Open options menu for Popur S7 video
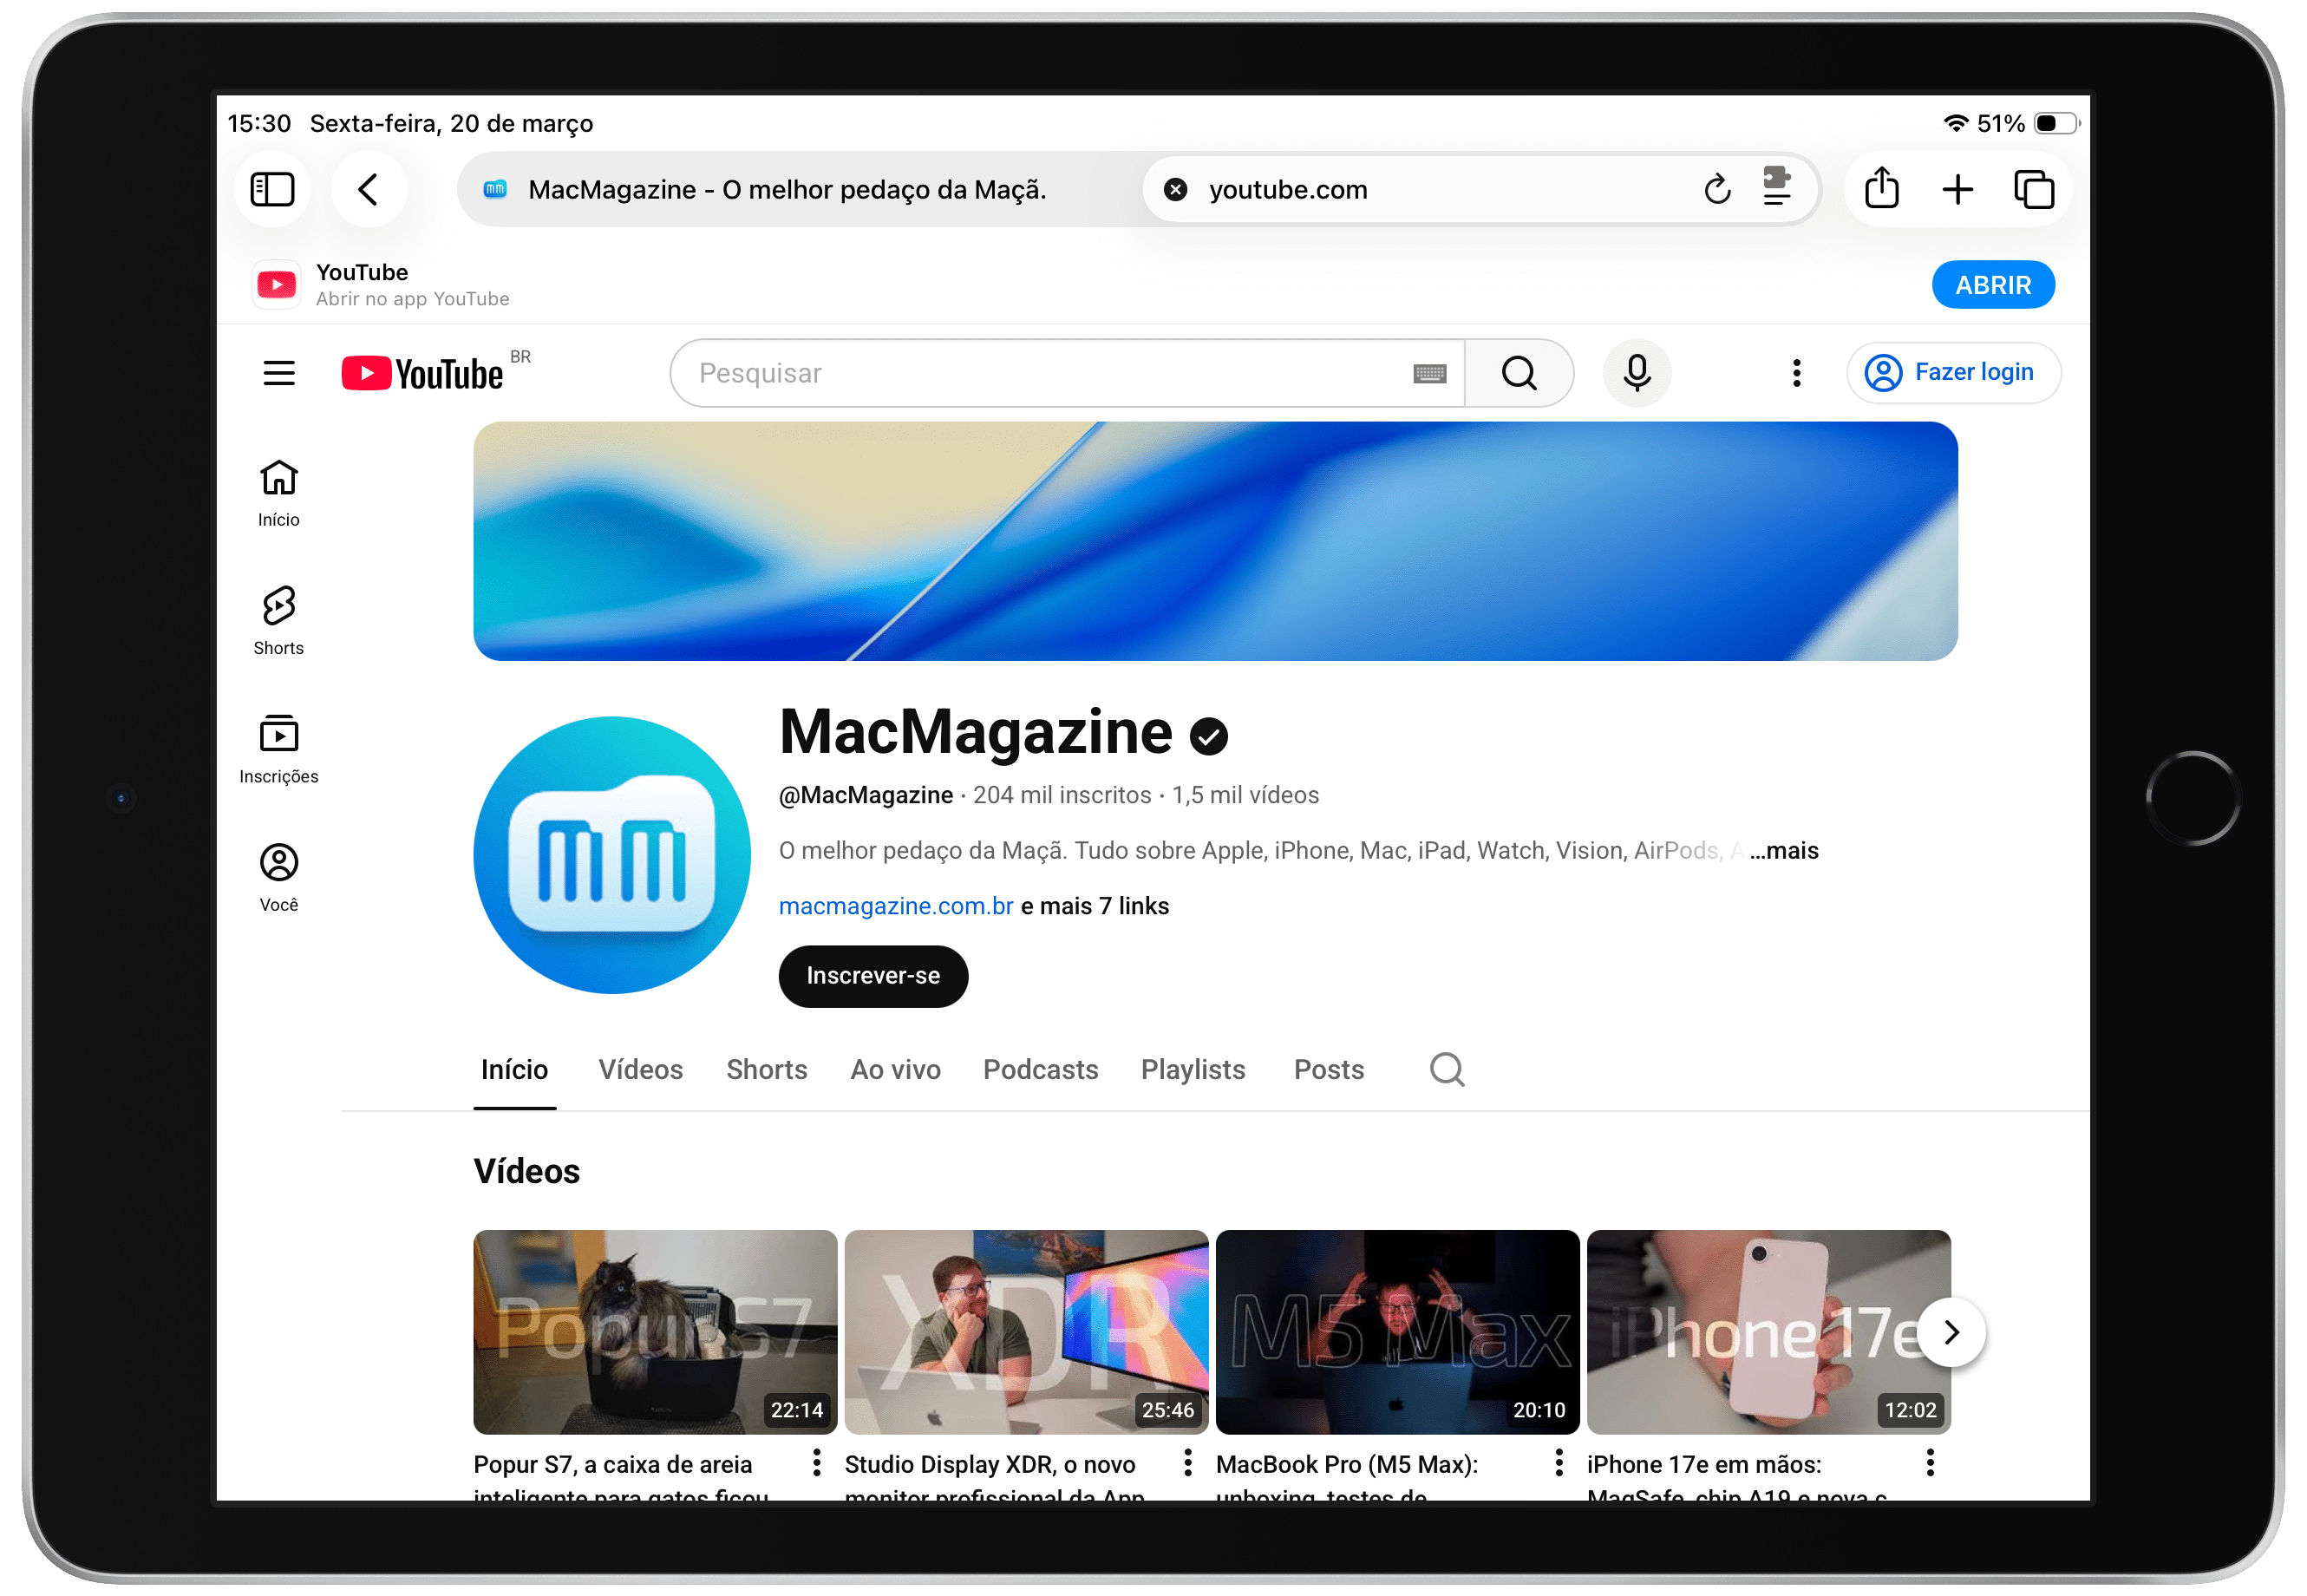This screenshot has height=1596, width=2307. pos(816,1463)
